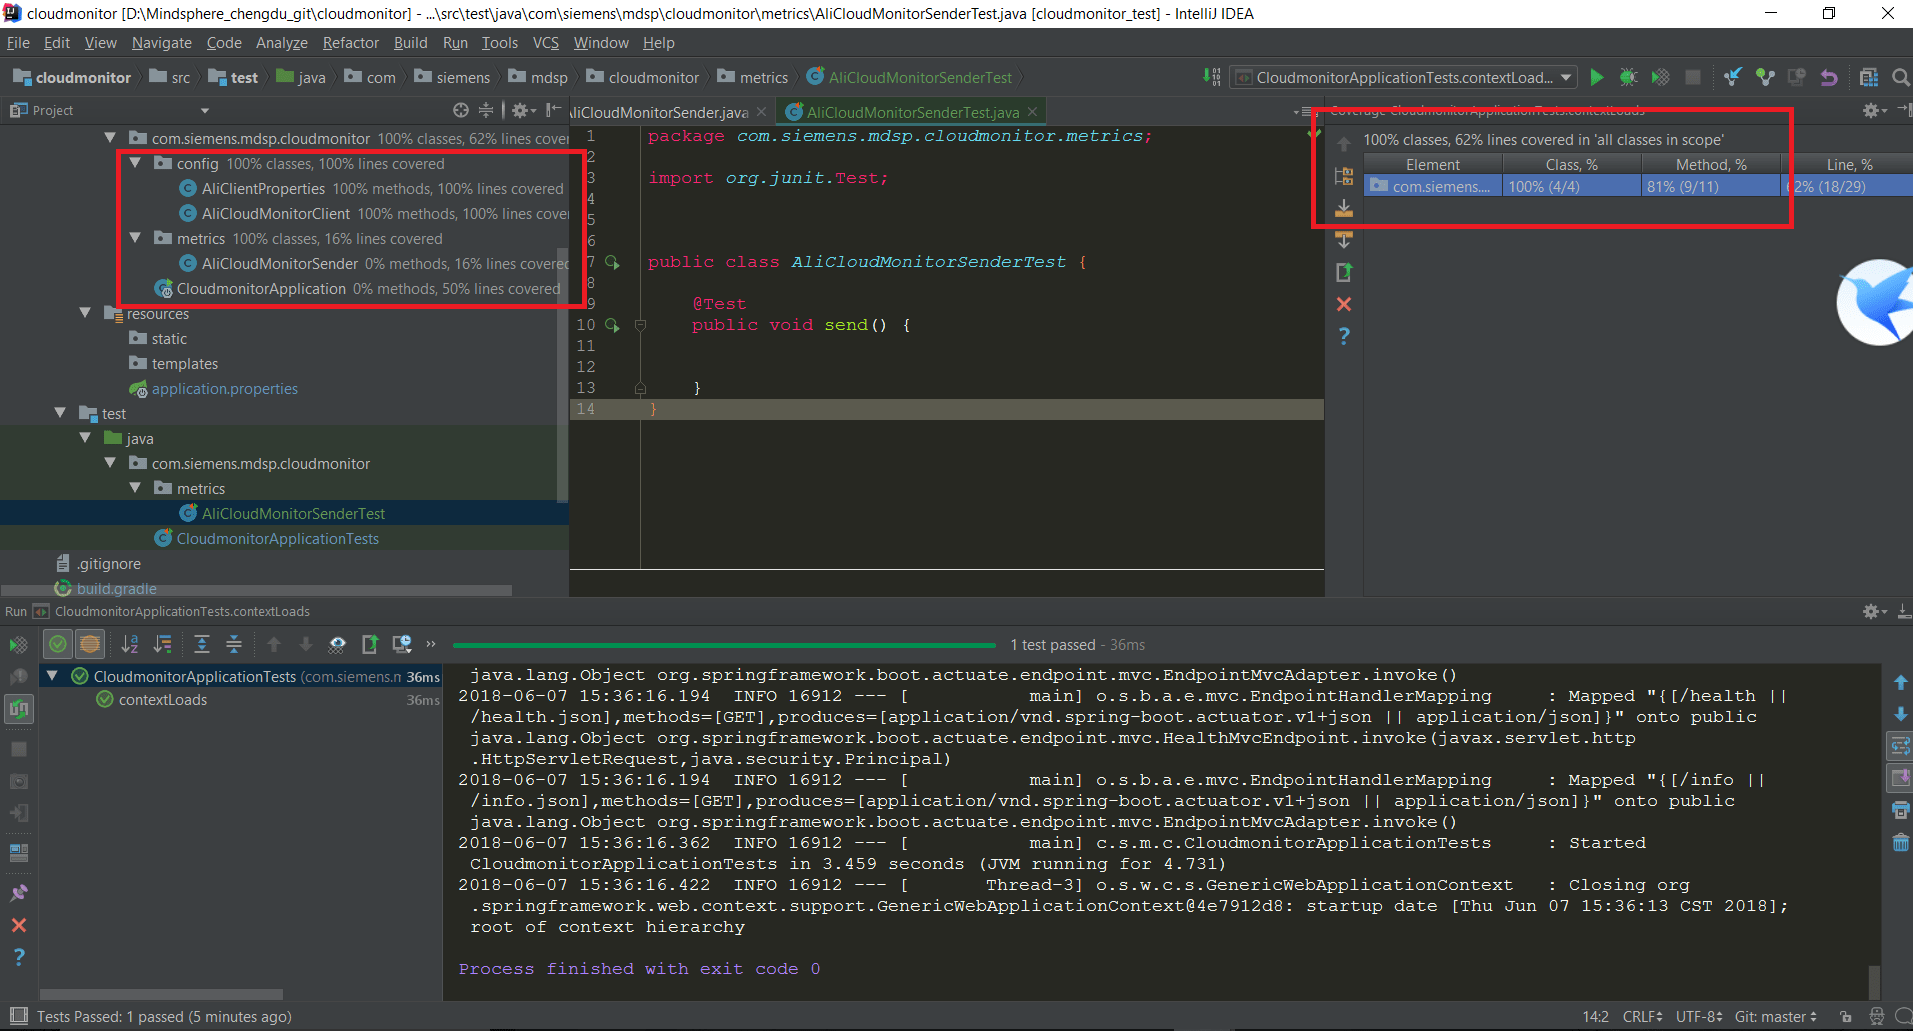Collapse the config package in project tree
Image resolution: width=1913 pixels, height=1031 pixels.
click(x=136, y=163)
